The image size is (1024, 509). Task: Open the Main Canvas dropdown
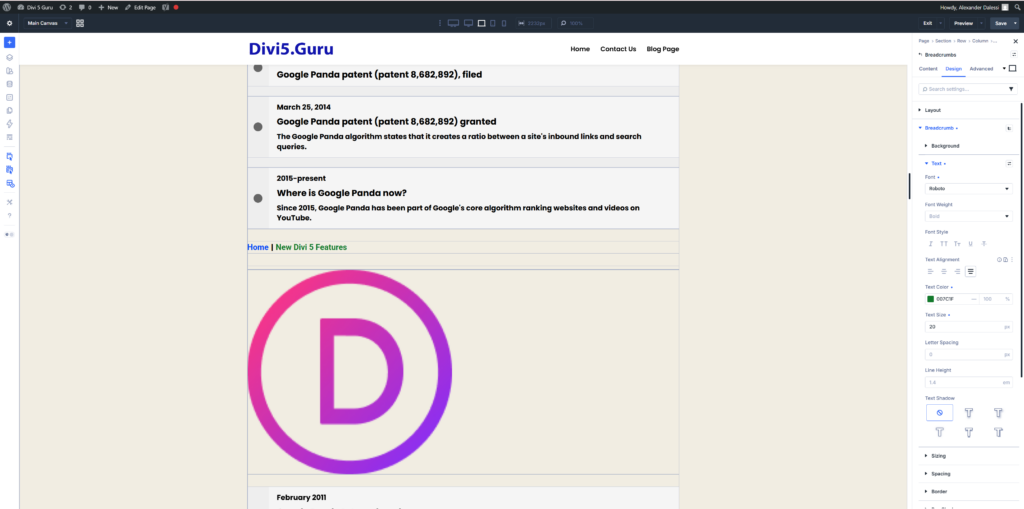[x=47, y=23]
